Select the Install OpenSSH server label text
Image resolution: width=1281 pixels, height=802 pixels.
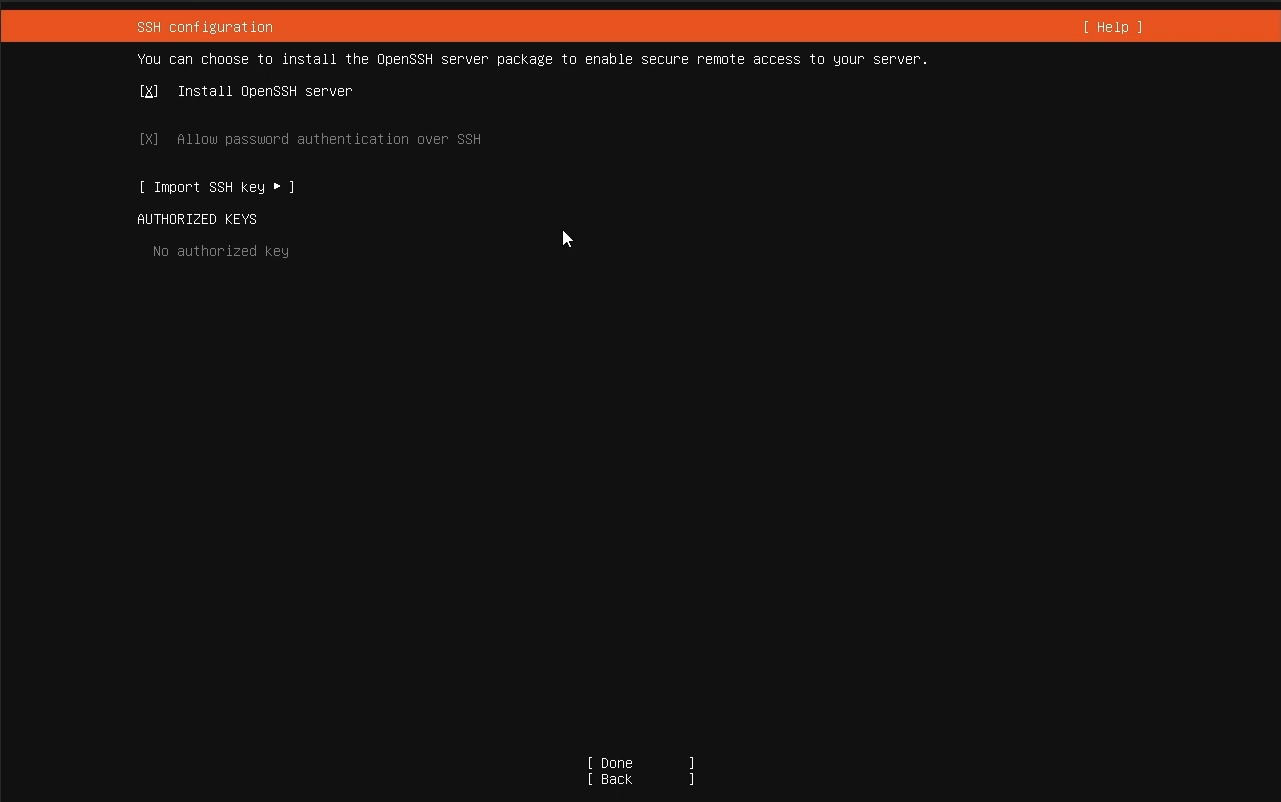264,91
